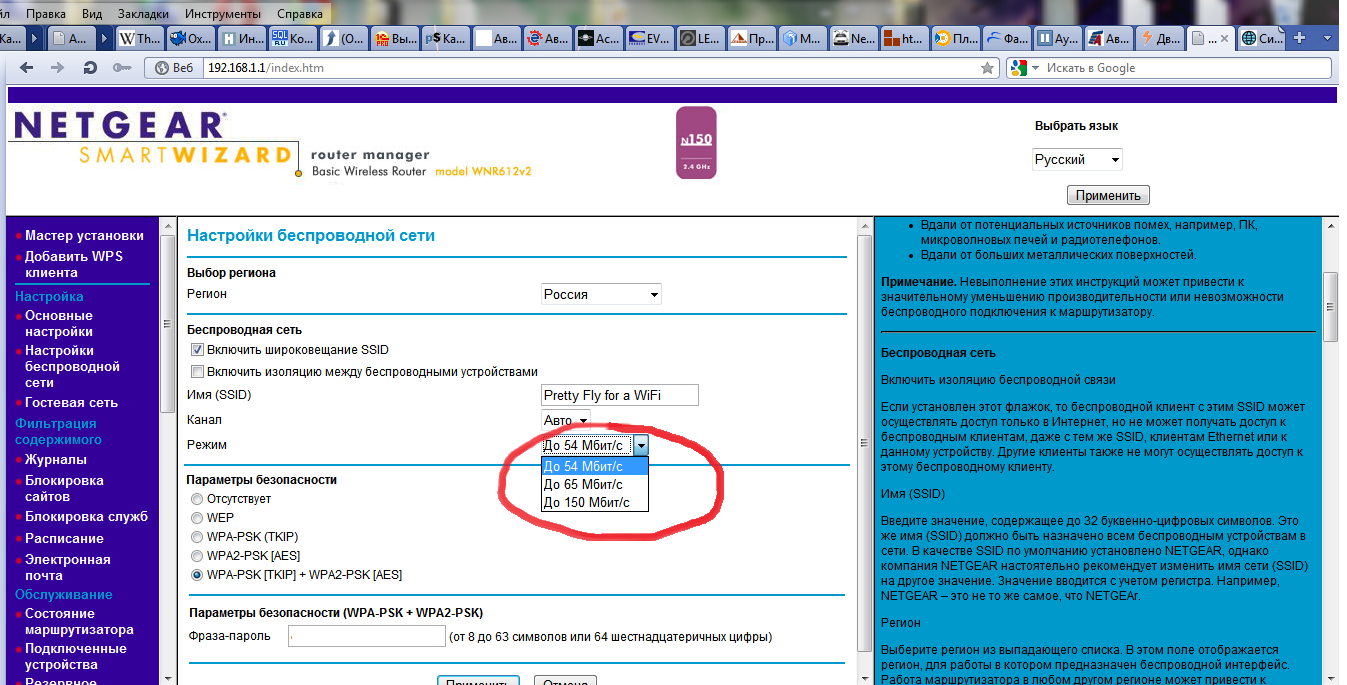This screenshot has height=685, width=1347.
Task: Click the 'Фраза-пароль' input field
Action: 366,636
